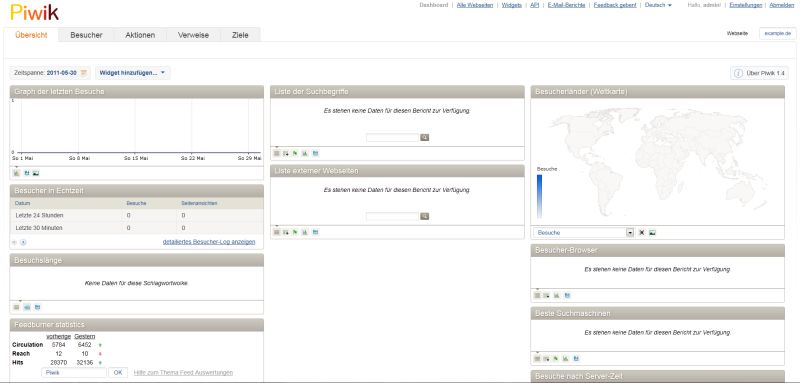Select tag cloud view in Besuchslänge widget
The width and height of the screenshot is (800, 383).
[x=27, y=307]
